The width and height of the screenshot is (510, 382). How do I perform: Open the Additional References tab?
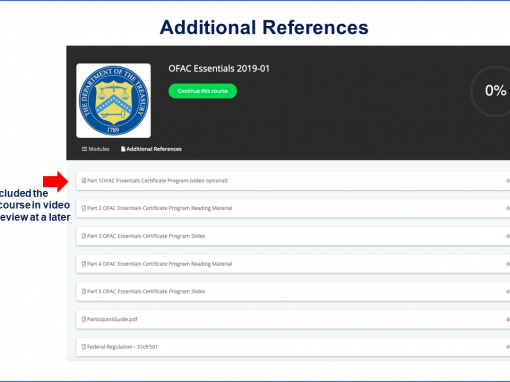coord(151,149)
